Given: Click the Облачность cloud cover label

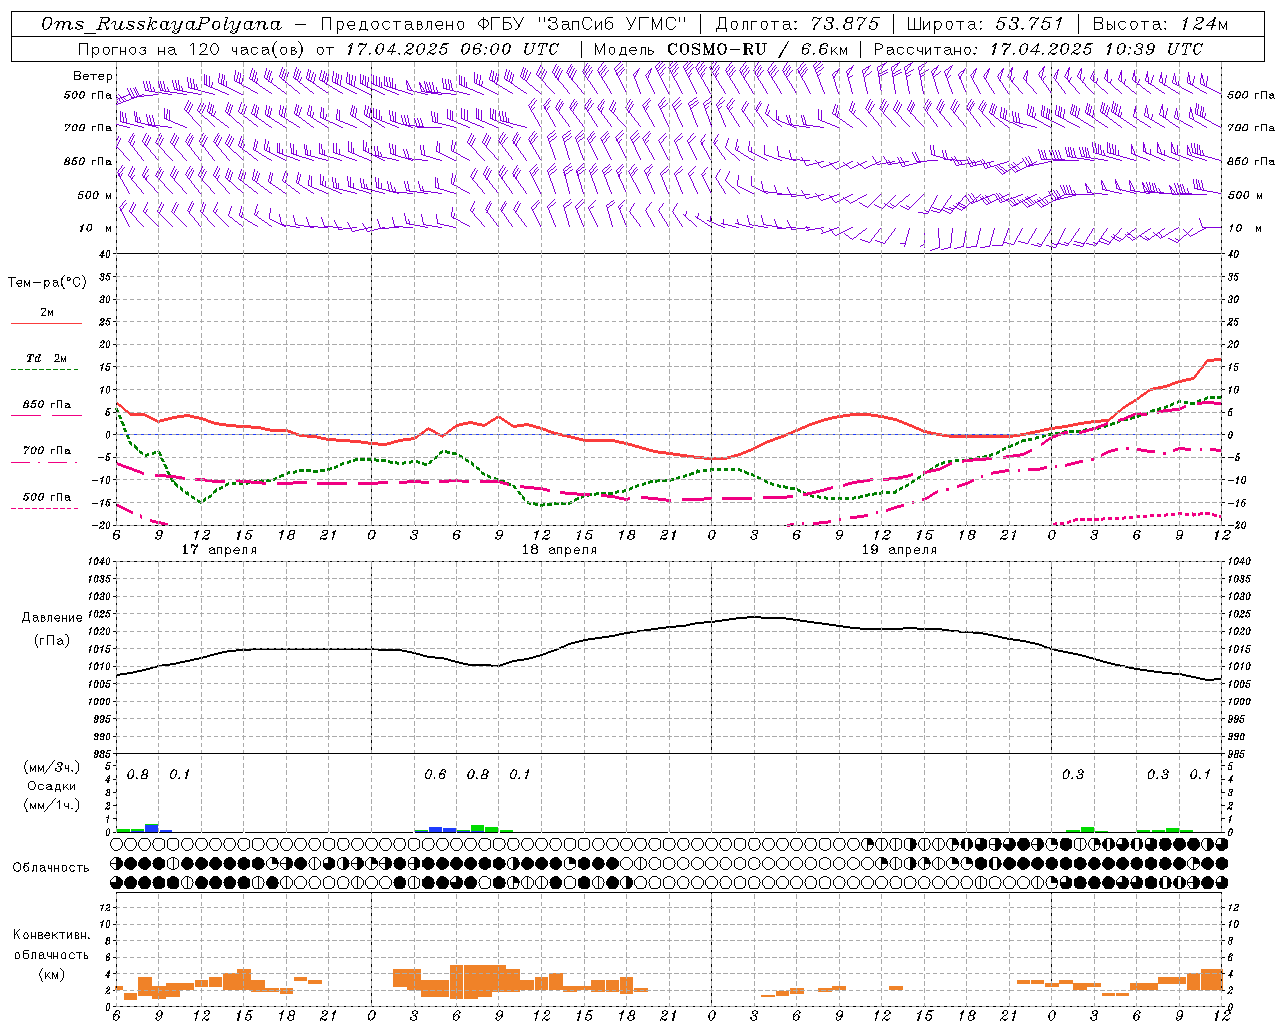Looking at the screenshot, I should pos(51,867).
